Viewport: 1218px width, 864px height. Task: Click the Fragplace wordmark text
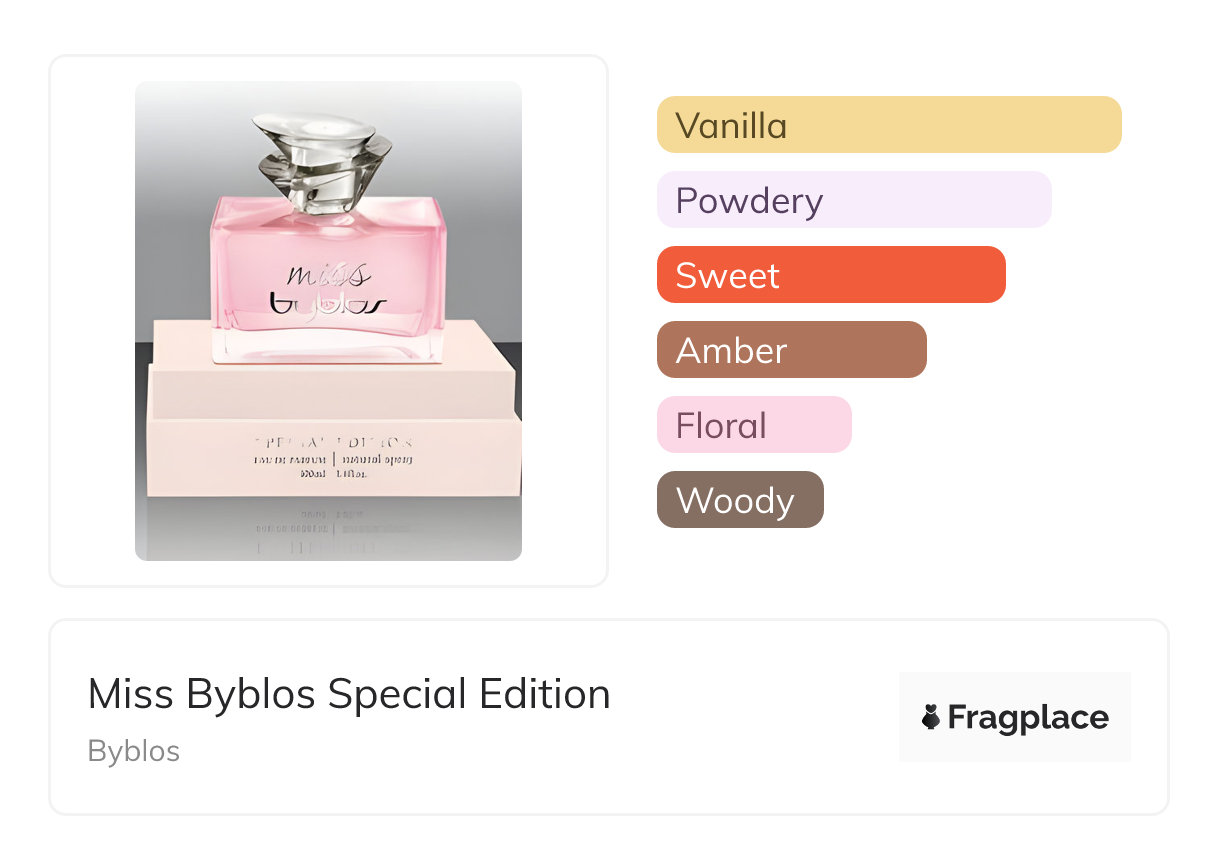(1028, 717)
